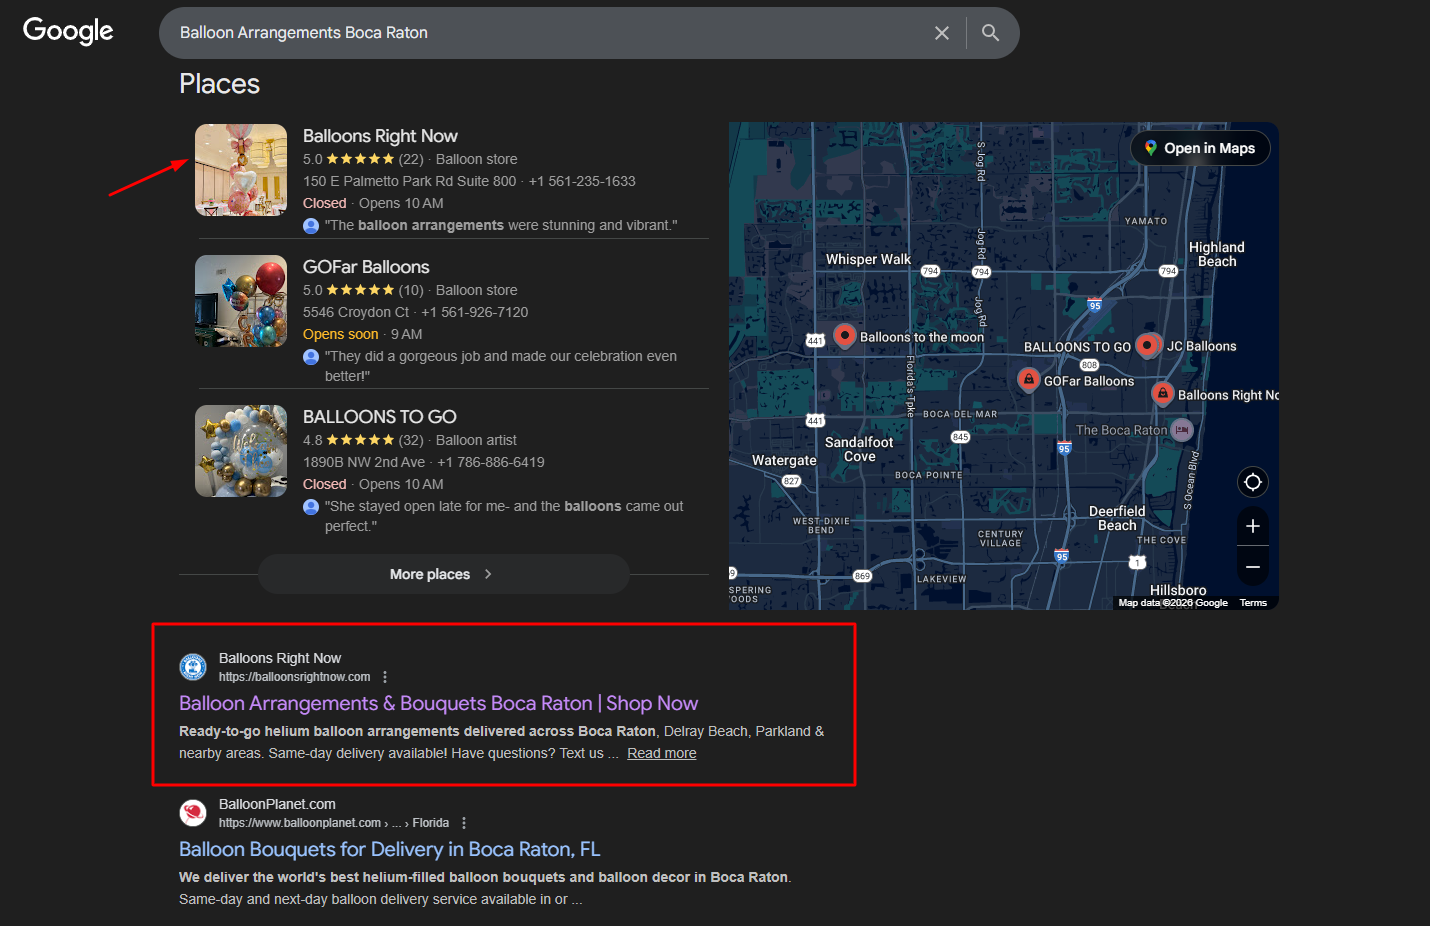Click the magnifying glass search icon
Screen dimensions: 1430x926
990,33
